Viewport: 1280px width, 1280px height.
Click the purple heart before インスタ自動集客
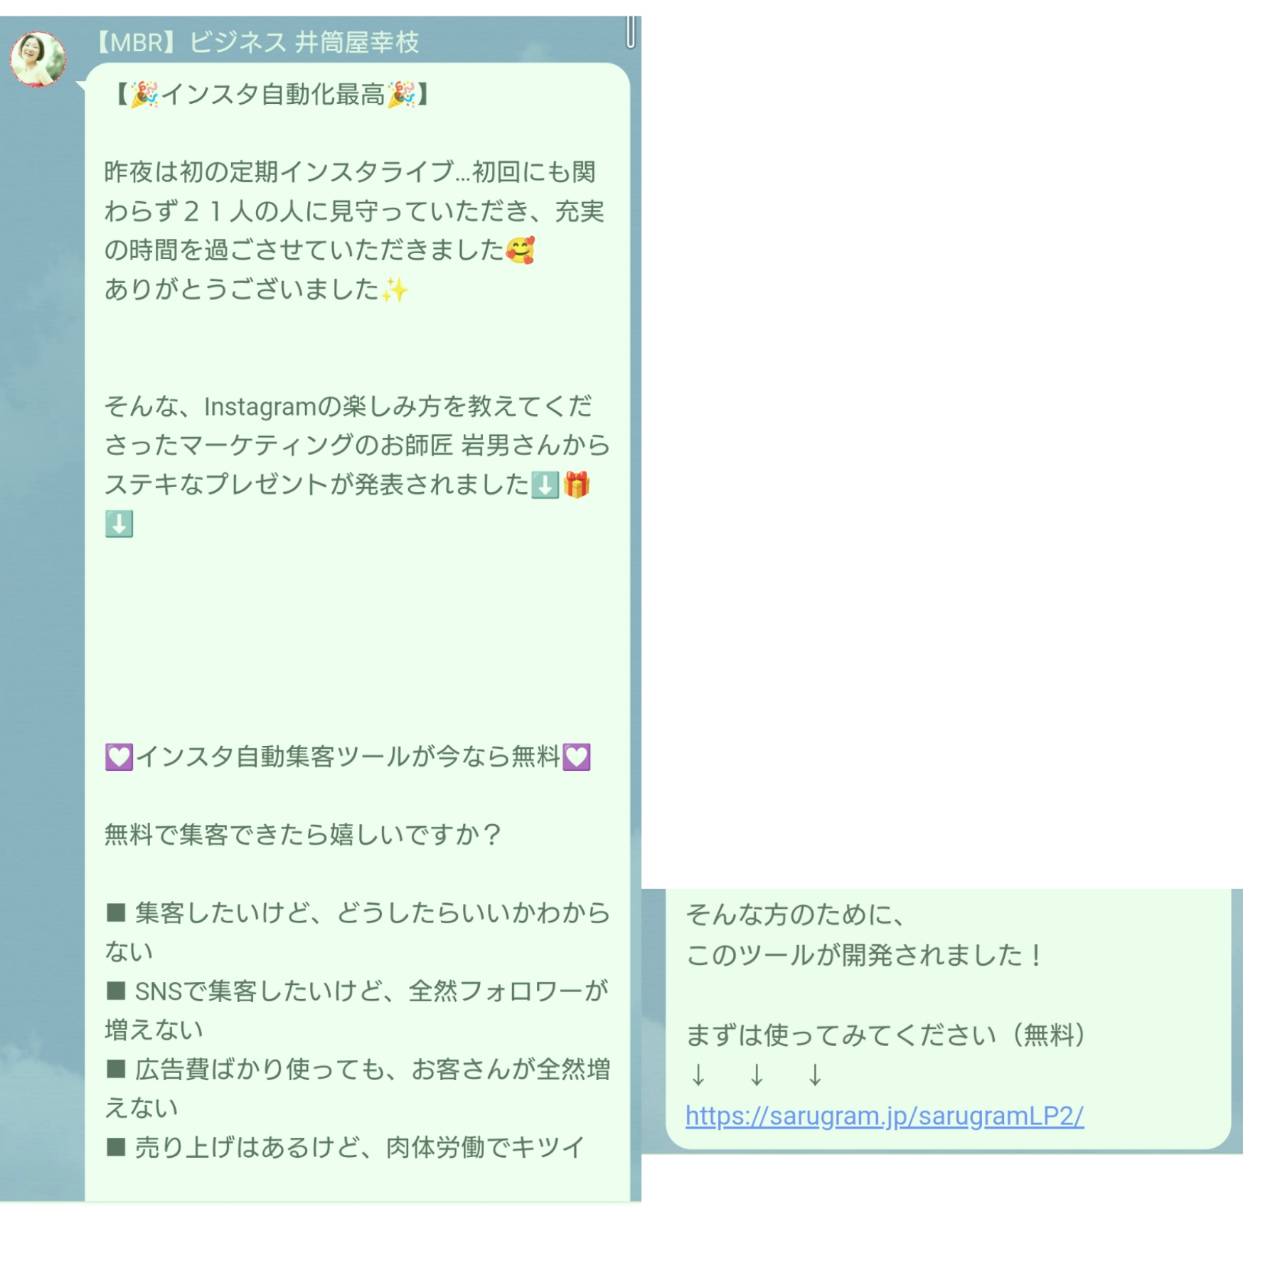[119, 757]
